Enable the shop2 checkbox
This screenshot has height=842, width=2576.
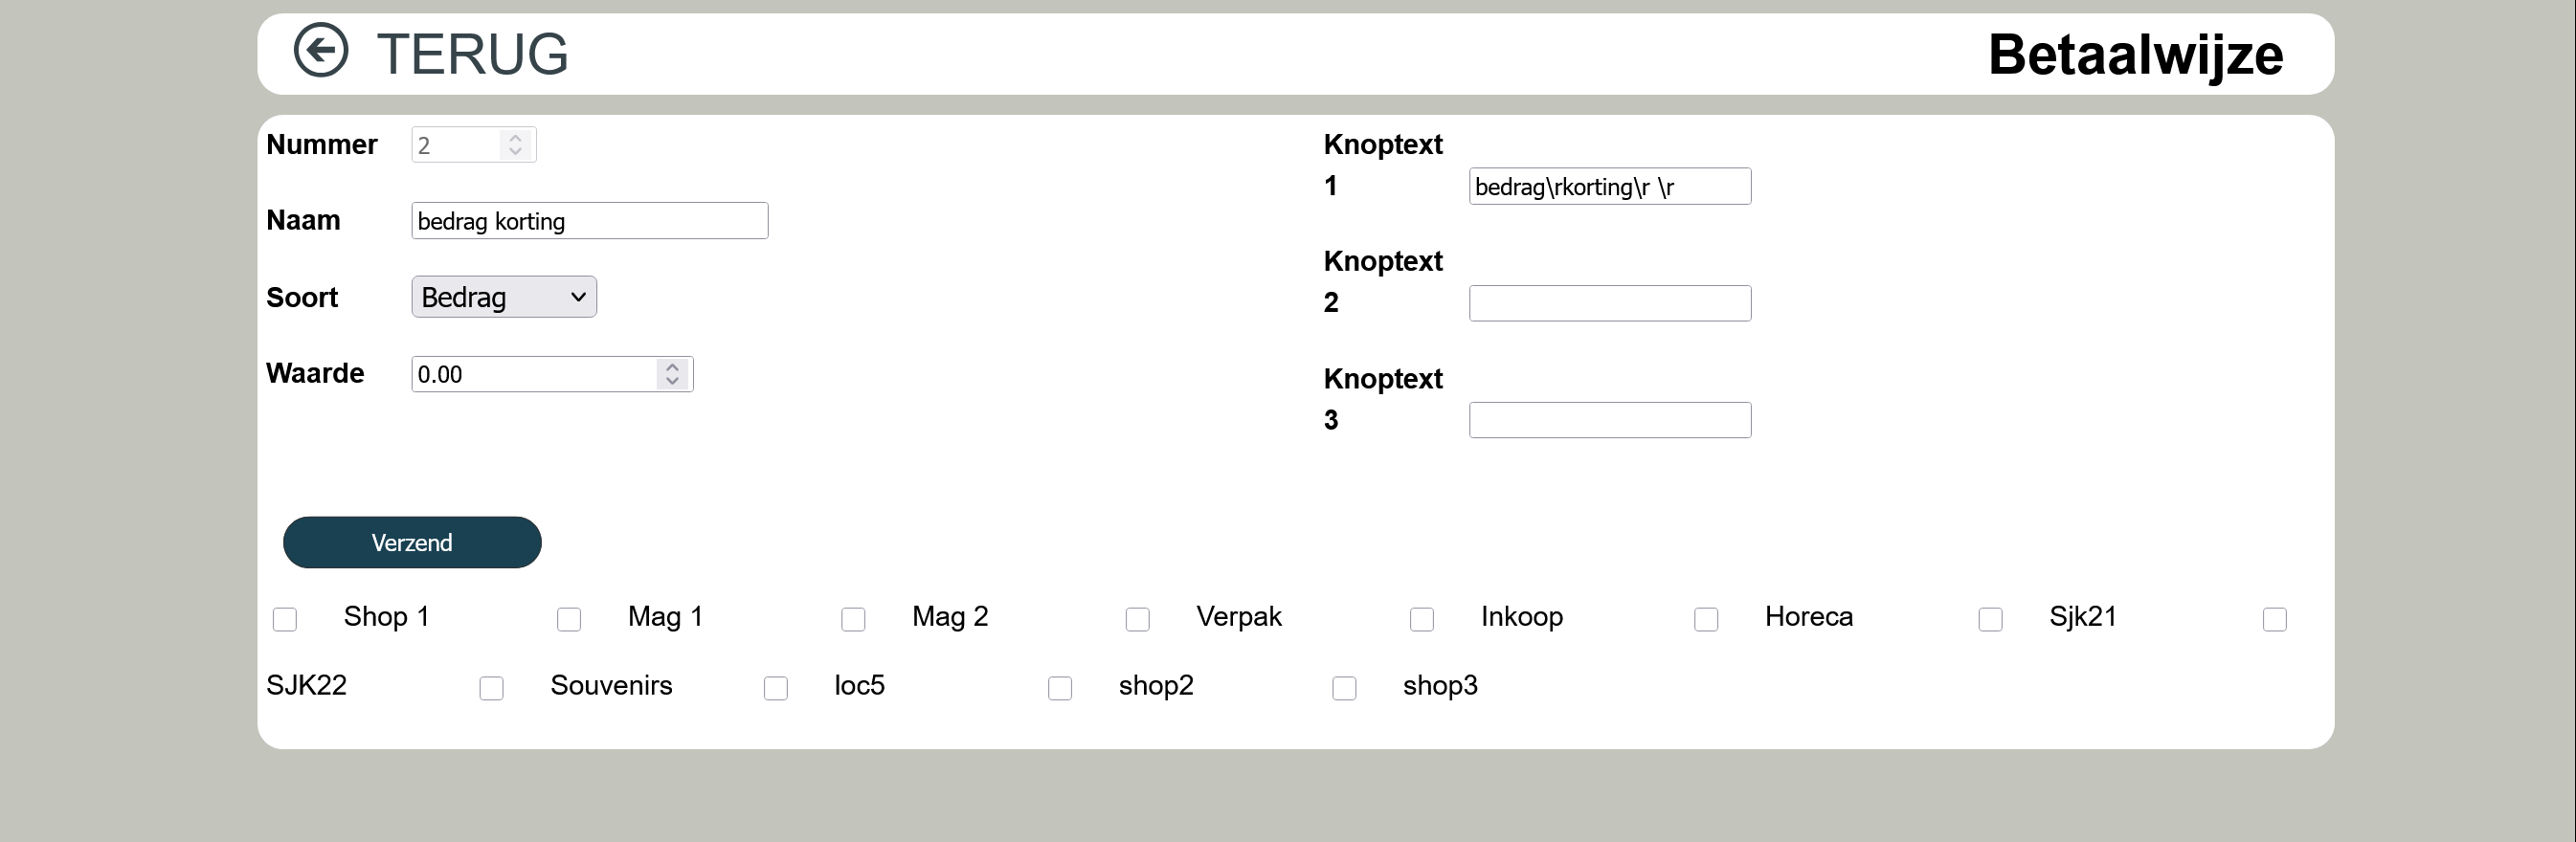(1060, 688)
